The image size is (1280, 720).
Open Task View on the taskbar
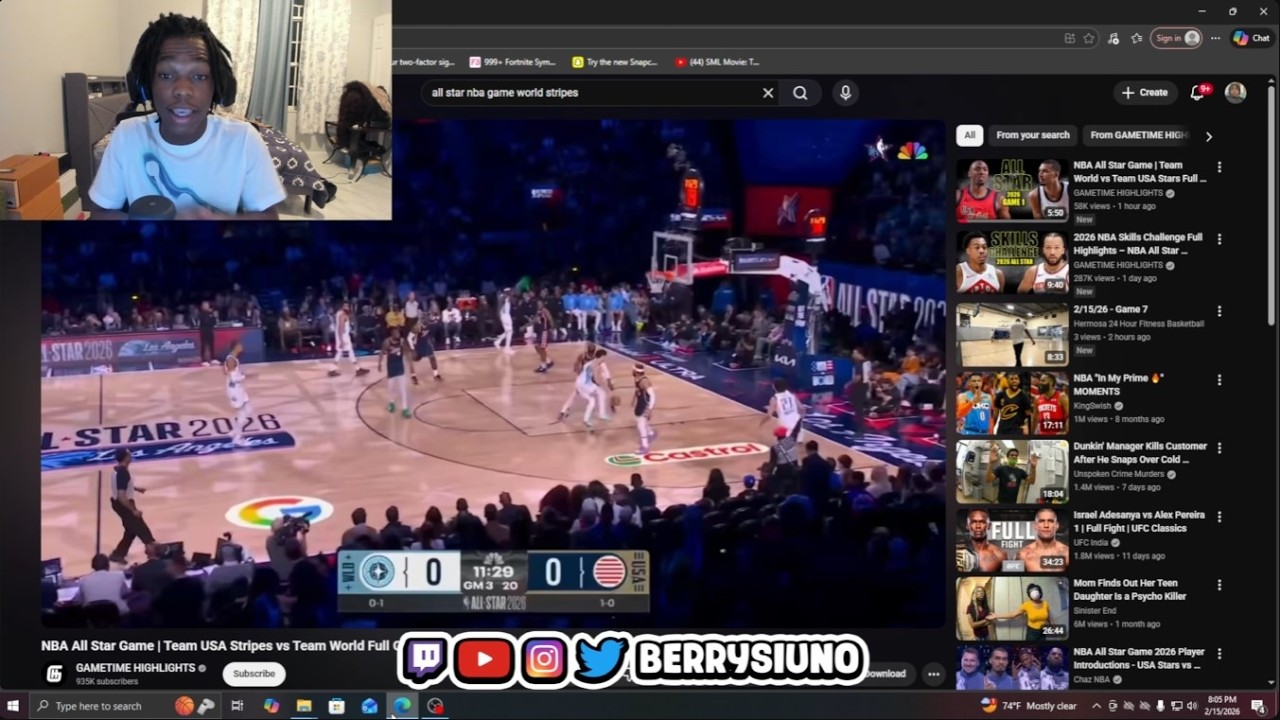pyautogui.click(x=237, y=706)
